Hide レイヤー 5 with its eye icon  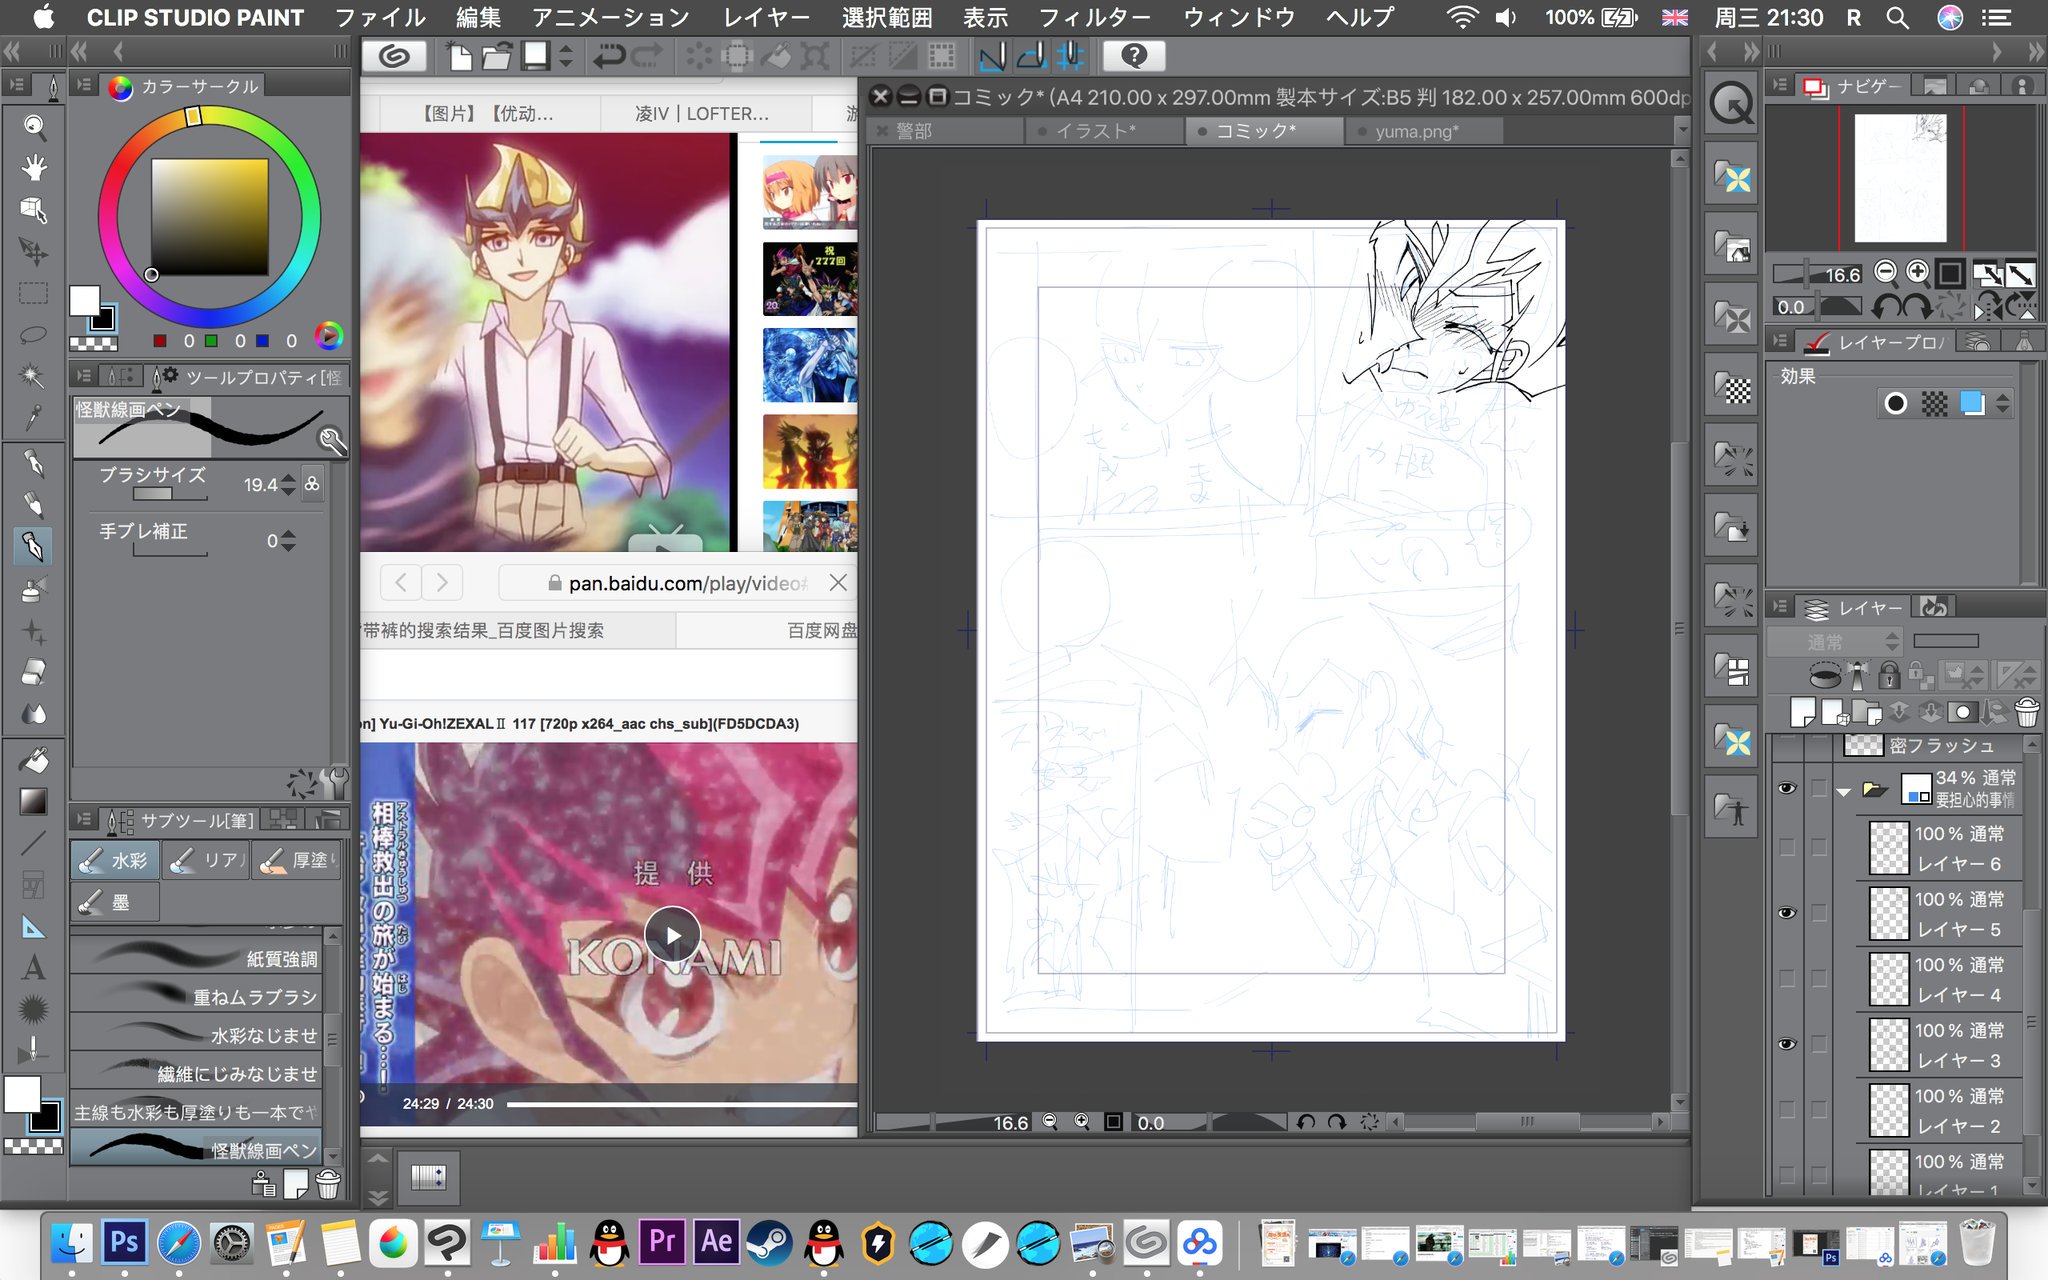click(x=1787, y=913)
